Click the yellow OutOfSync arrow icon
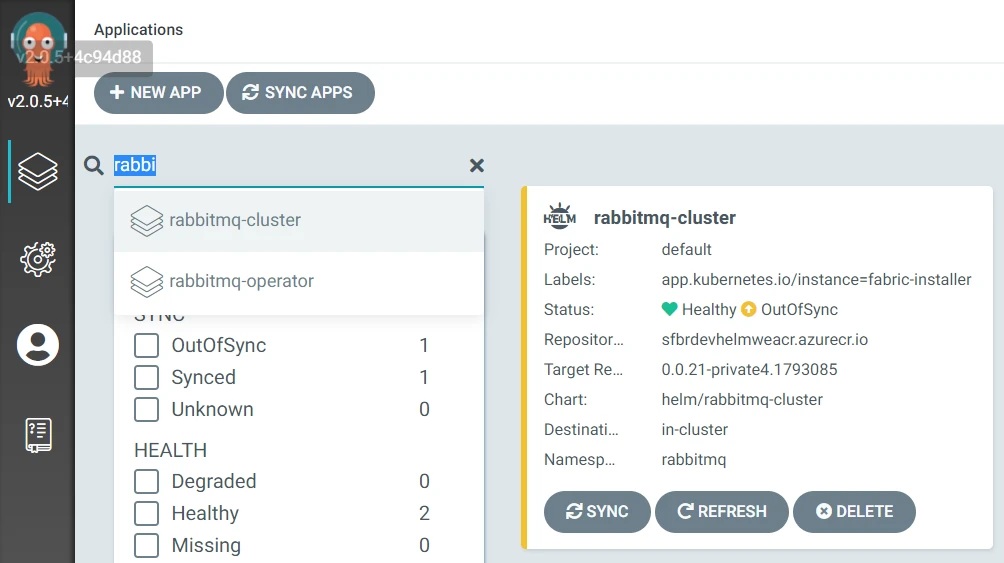 pyautogui.click(x=749, y=309)
